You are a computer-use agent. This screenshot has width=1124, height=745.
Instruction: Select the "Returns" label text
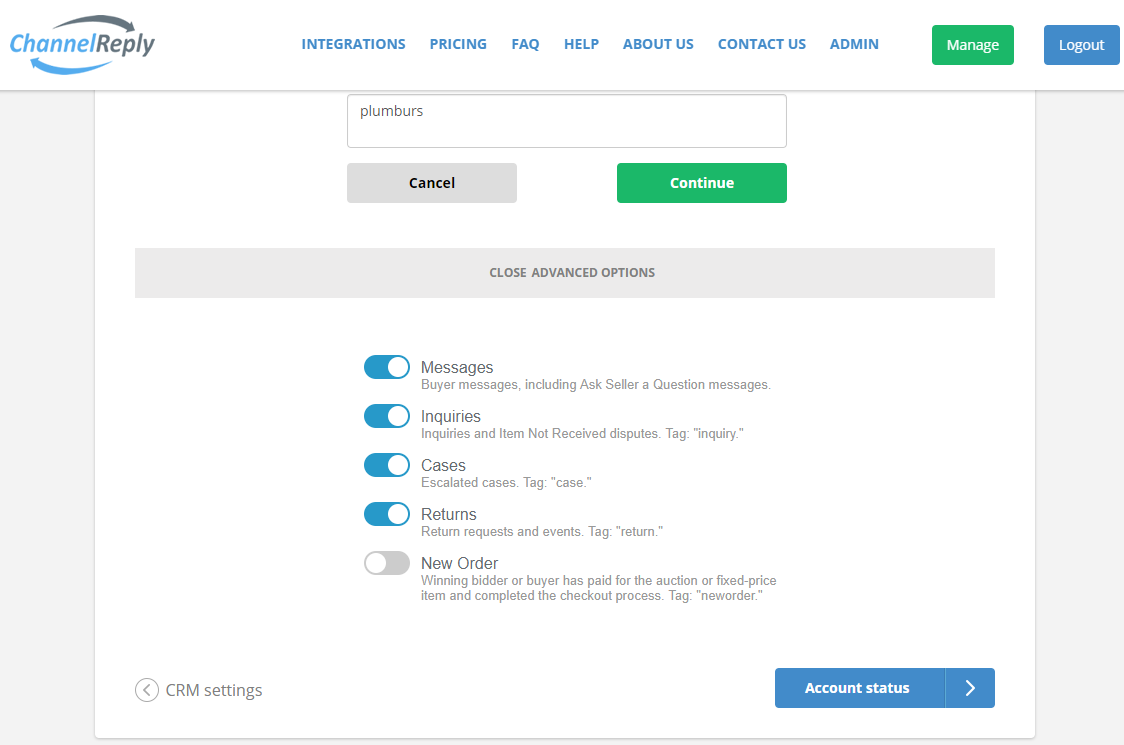[x=449, y=514]
